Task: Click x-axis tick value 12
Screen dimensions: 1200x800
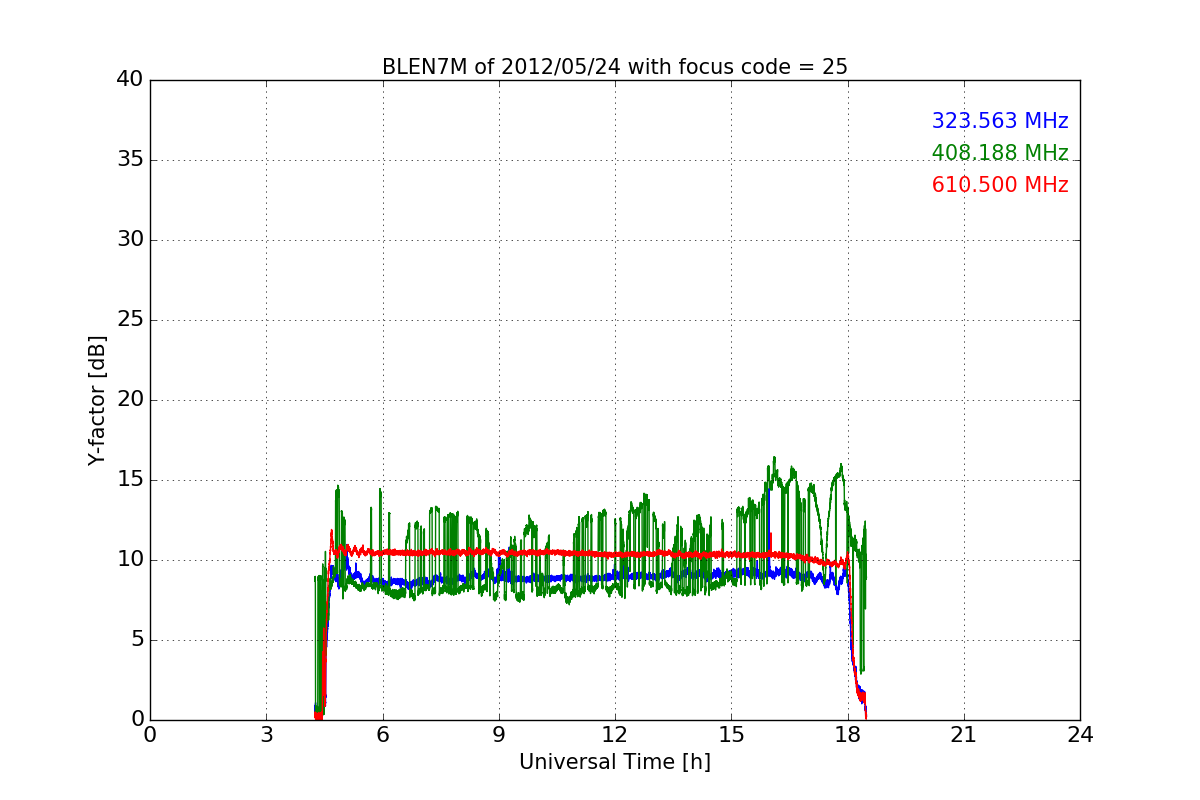Action: click(615, 735)
